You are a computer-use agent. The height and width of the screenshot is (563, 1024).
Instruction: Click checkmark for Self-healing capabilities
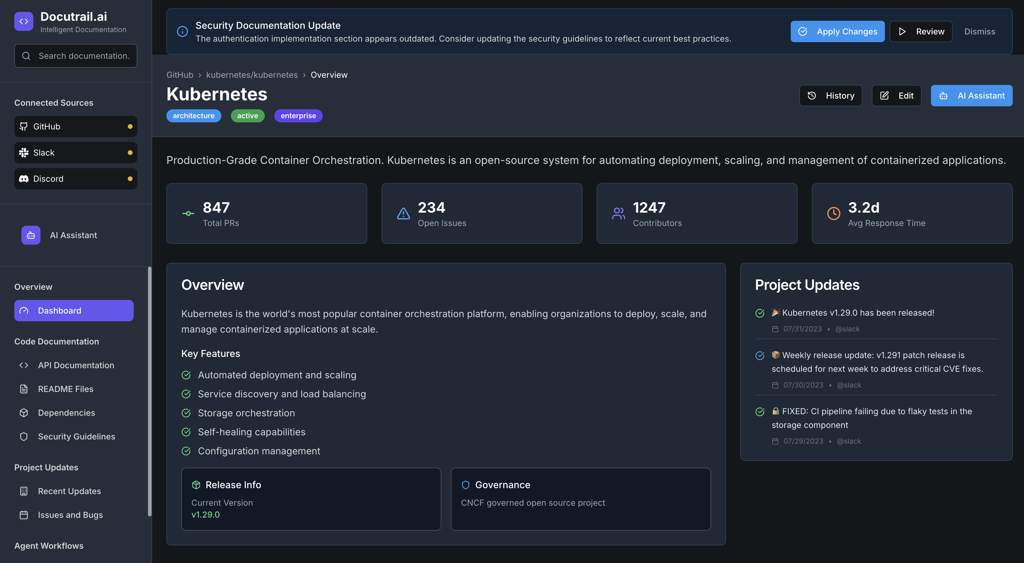(186, 432)
